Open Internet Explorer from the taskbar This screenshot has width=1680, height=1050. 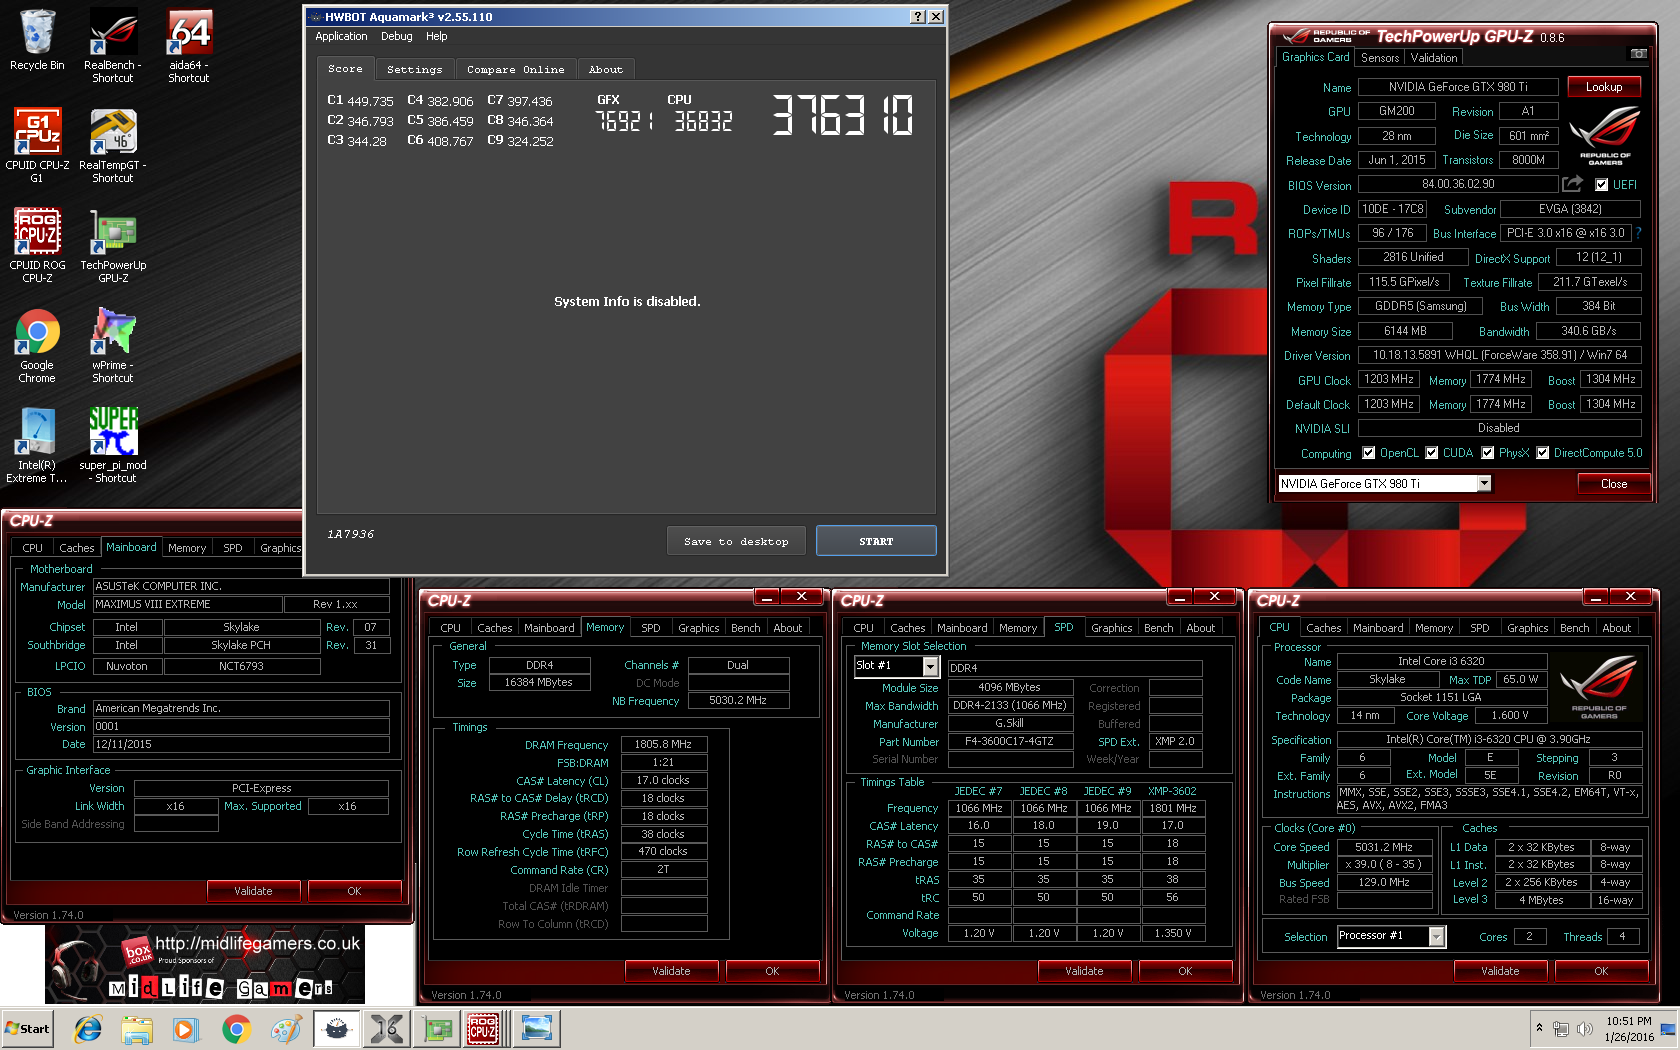coord(89,1028)
